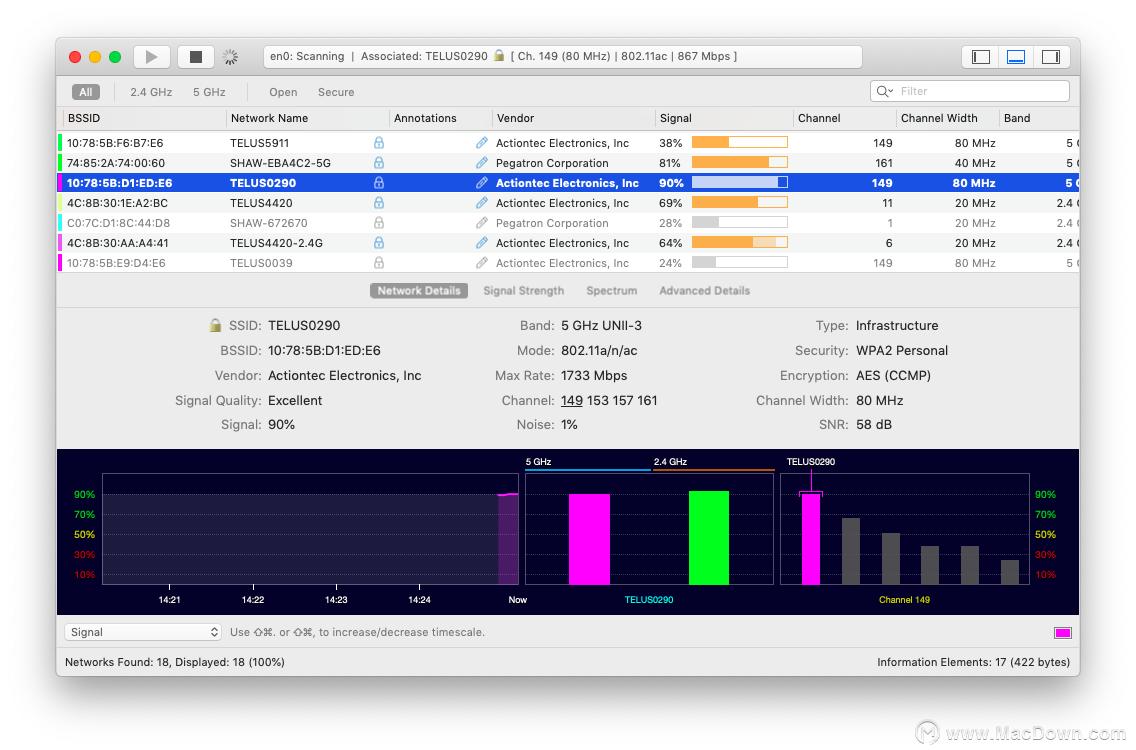This screenshot has height=750, width=1136.
Task: Select the All filter
Action: pos(85,92)
